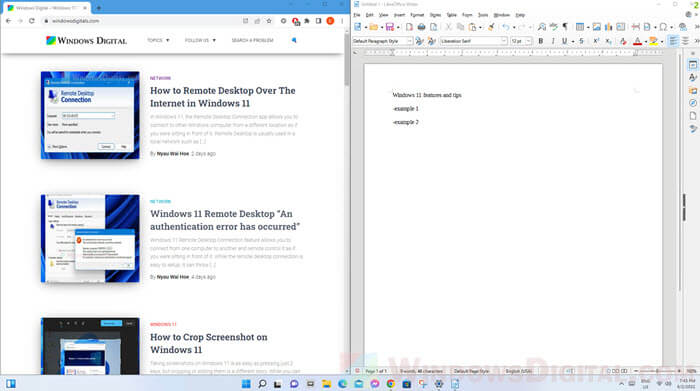Open the 12 pt font size dropdown

pos(529,41)
